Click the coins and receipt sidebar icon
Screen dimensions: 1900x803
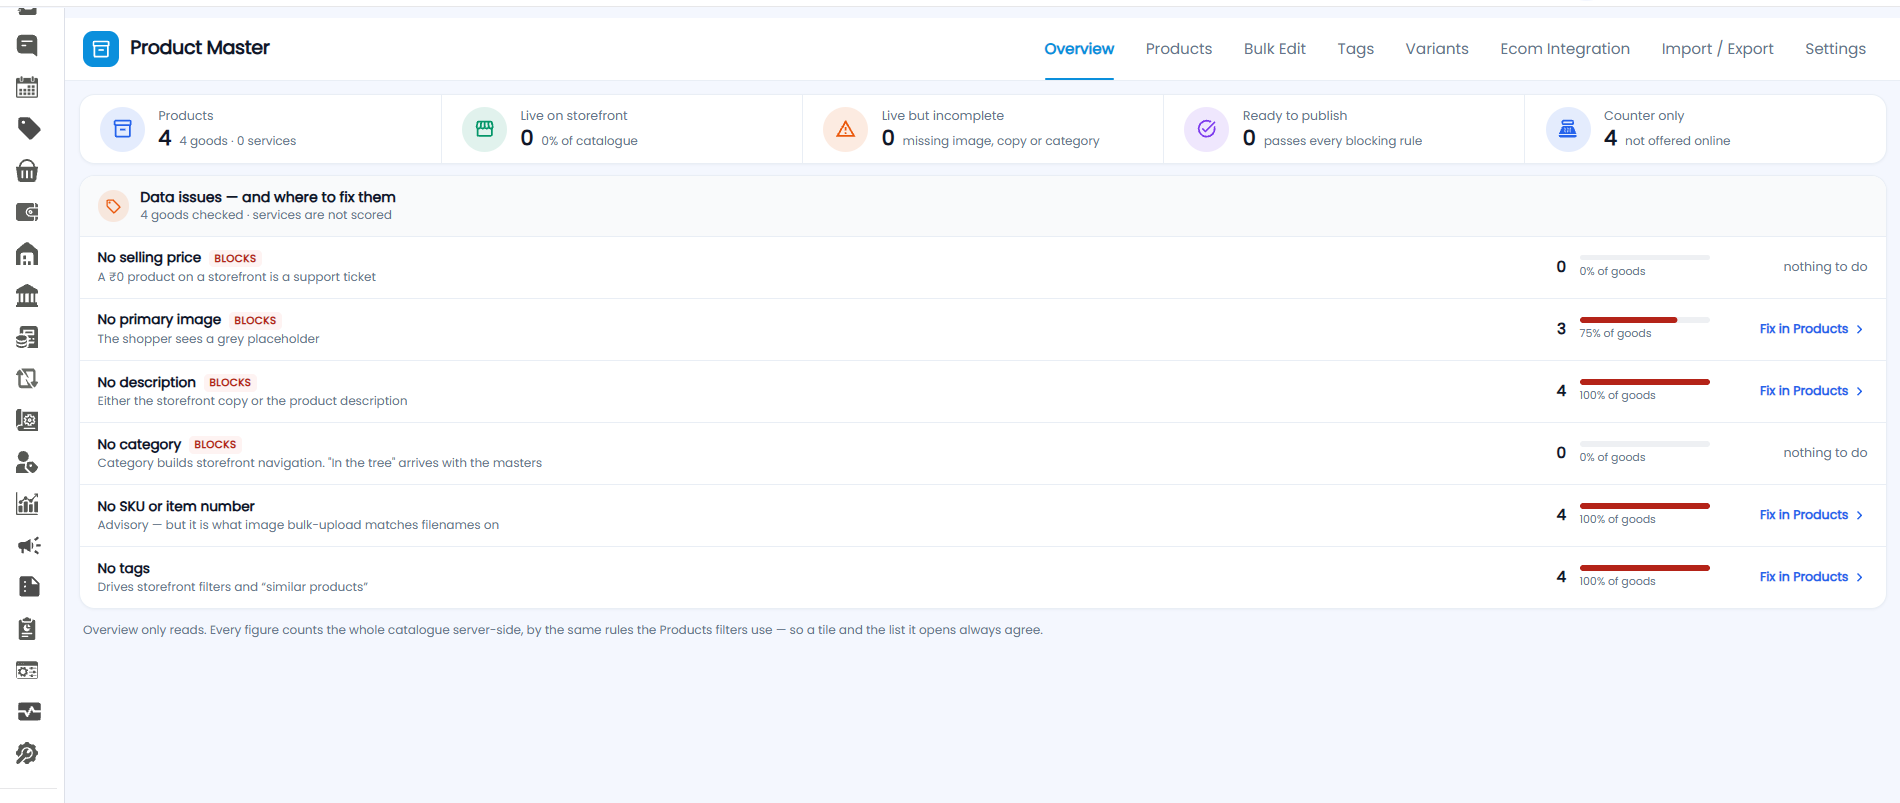[x=27, y=337]
